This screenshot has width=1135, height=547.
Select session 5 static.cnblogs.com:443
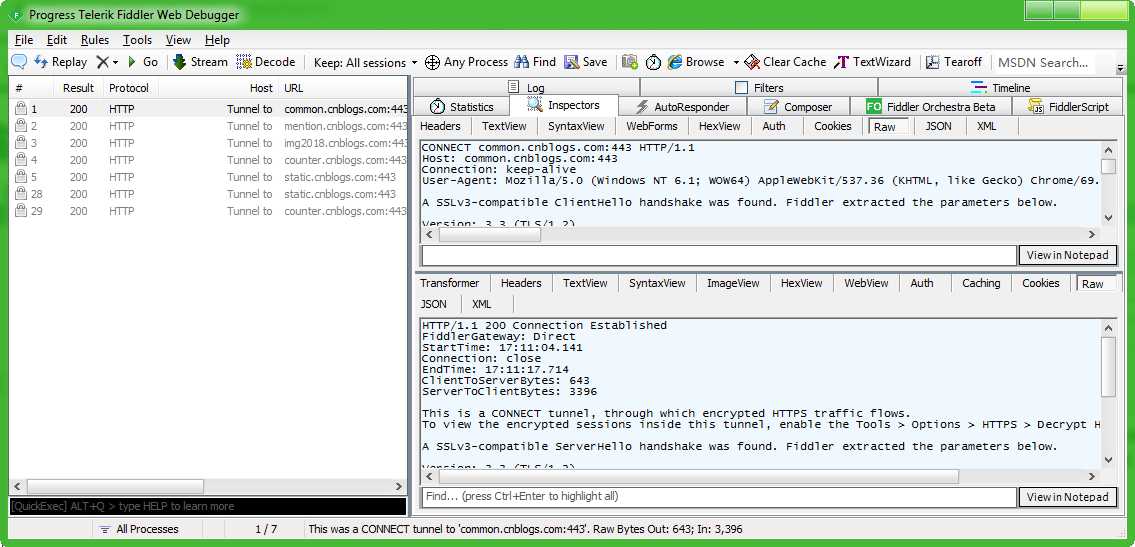pyautogui.click(x=209, y=177)
